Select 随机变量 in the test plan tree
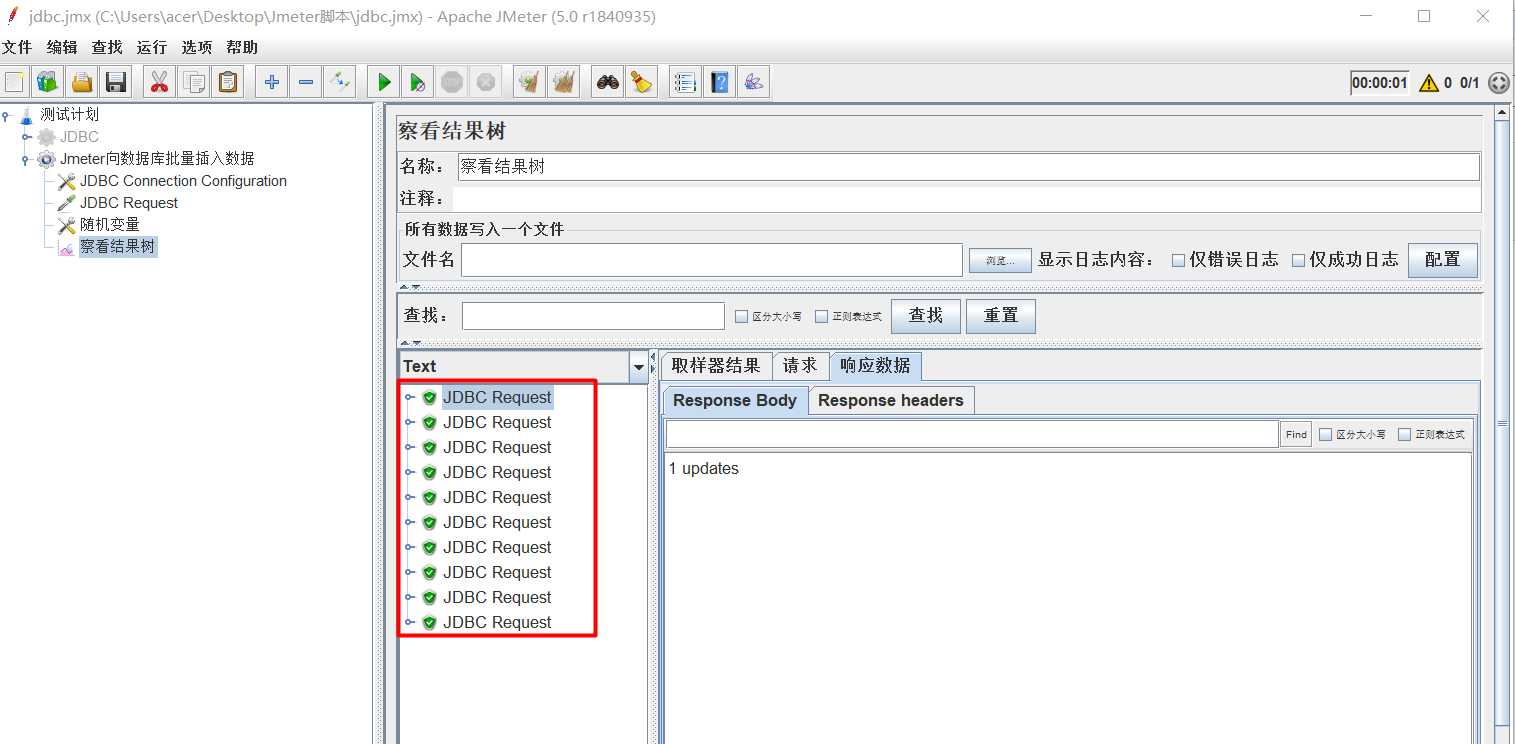The height and width of the screenshot is (744, 1515). tap(110, 225)
